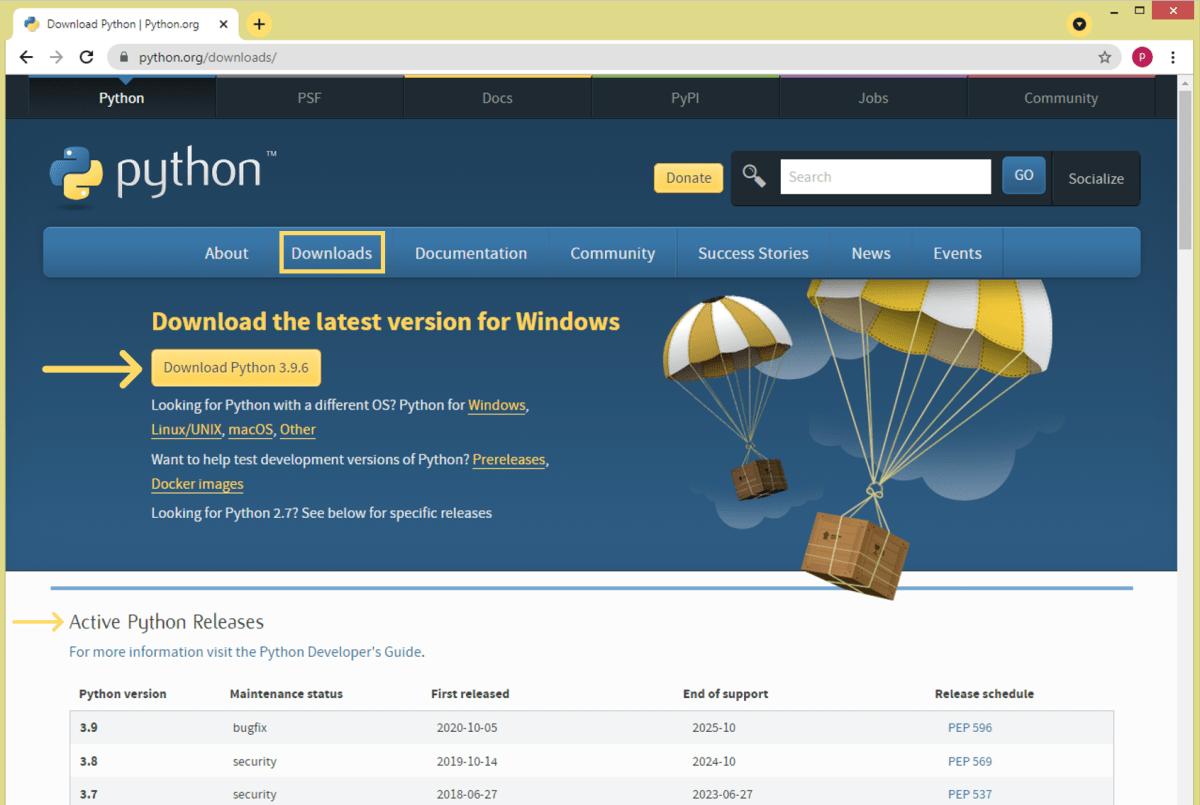Image resolution: width=1200 pixels, height=805 pixels.
Task: Follow the macOS link
Action: pyautogui.click(x=250, y=429)
